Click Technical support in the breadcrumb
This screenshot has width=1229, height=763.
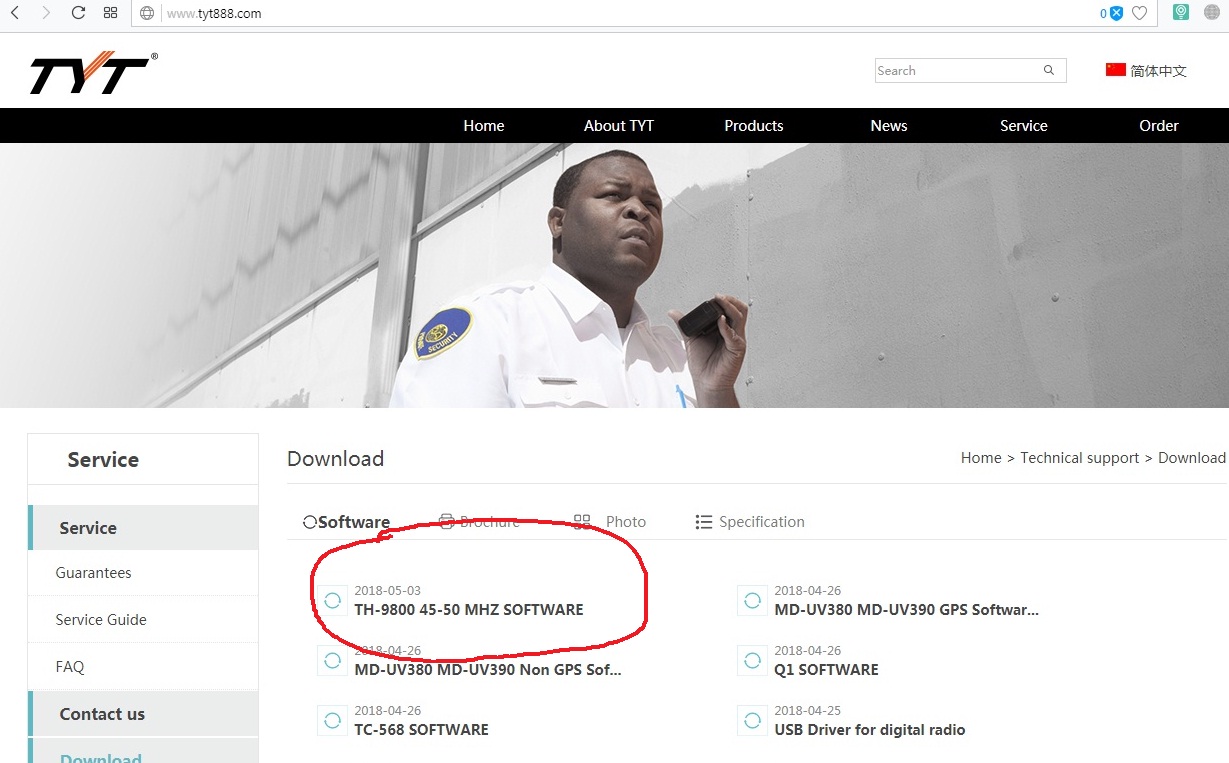point(1080,458)
